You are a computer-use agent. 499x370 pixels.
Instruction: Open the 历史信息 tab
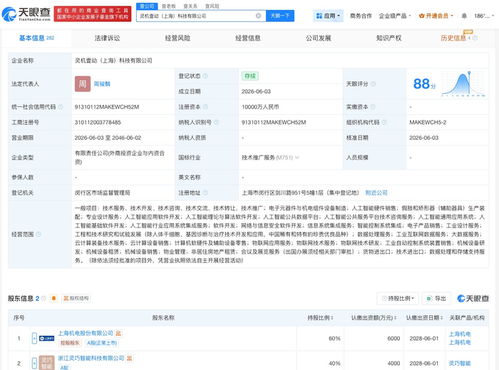coord(453,38)
